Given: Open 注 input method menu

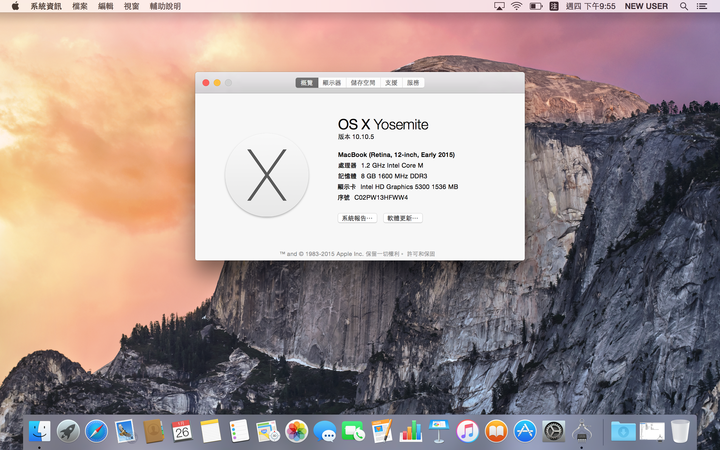Looking at the screenshot, I should [x=554, y=6].
